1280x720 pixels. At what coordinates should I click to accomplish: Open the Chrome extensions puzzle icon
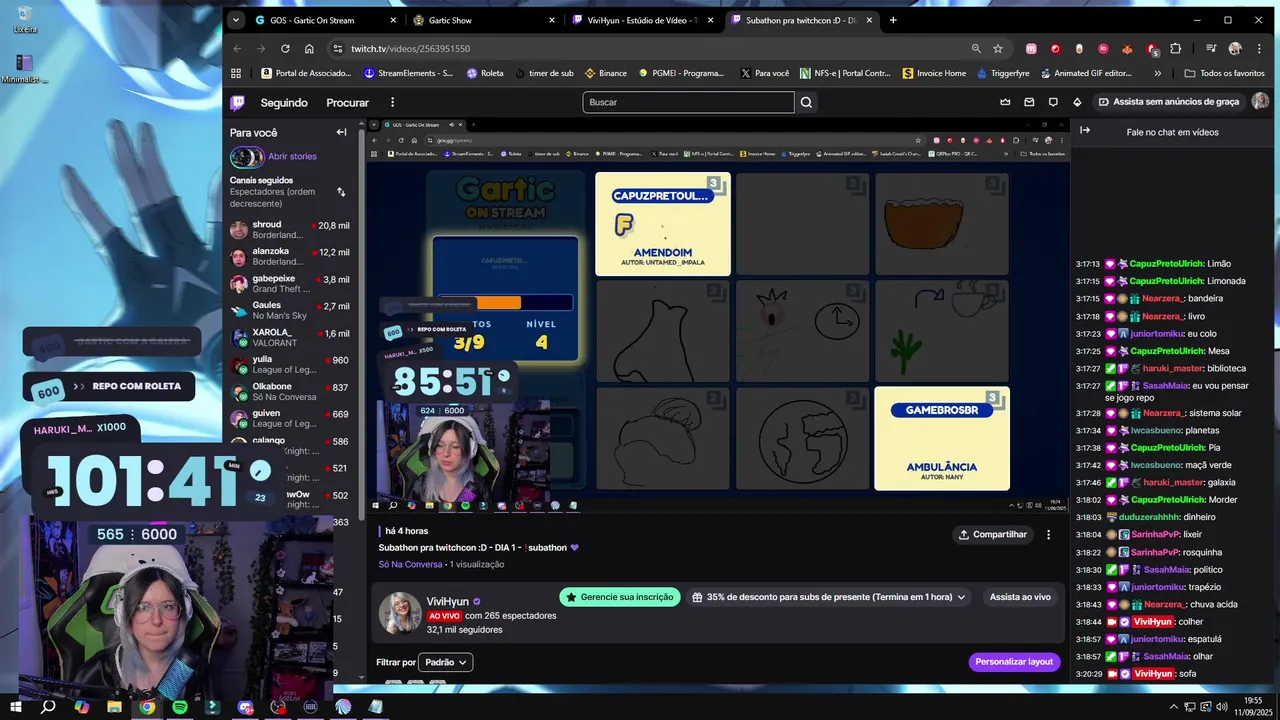click(1176, 48)
